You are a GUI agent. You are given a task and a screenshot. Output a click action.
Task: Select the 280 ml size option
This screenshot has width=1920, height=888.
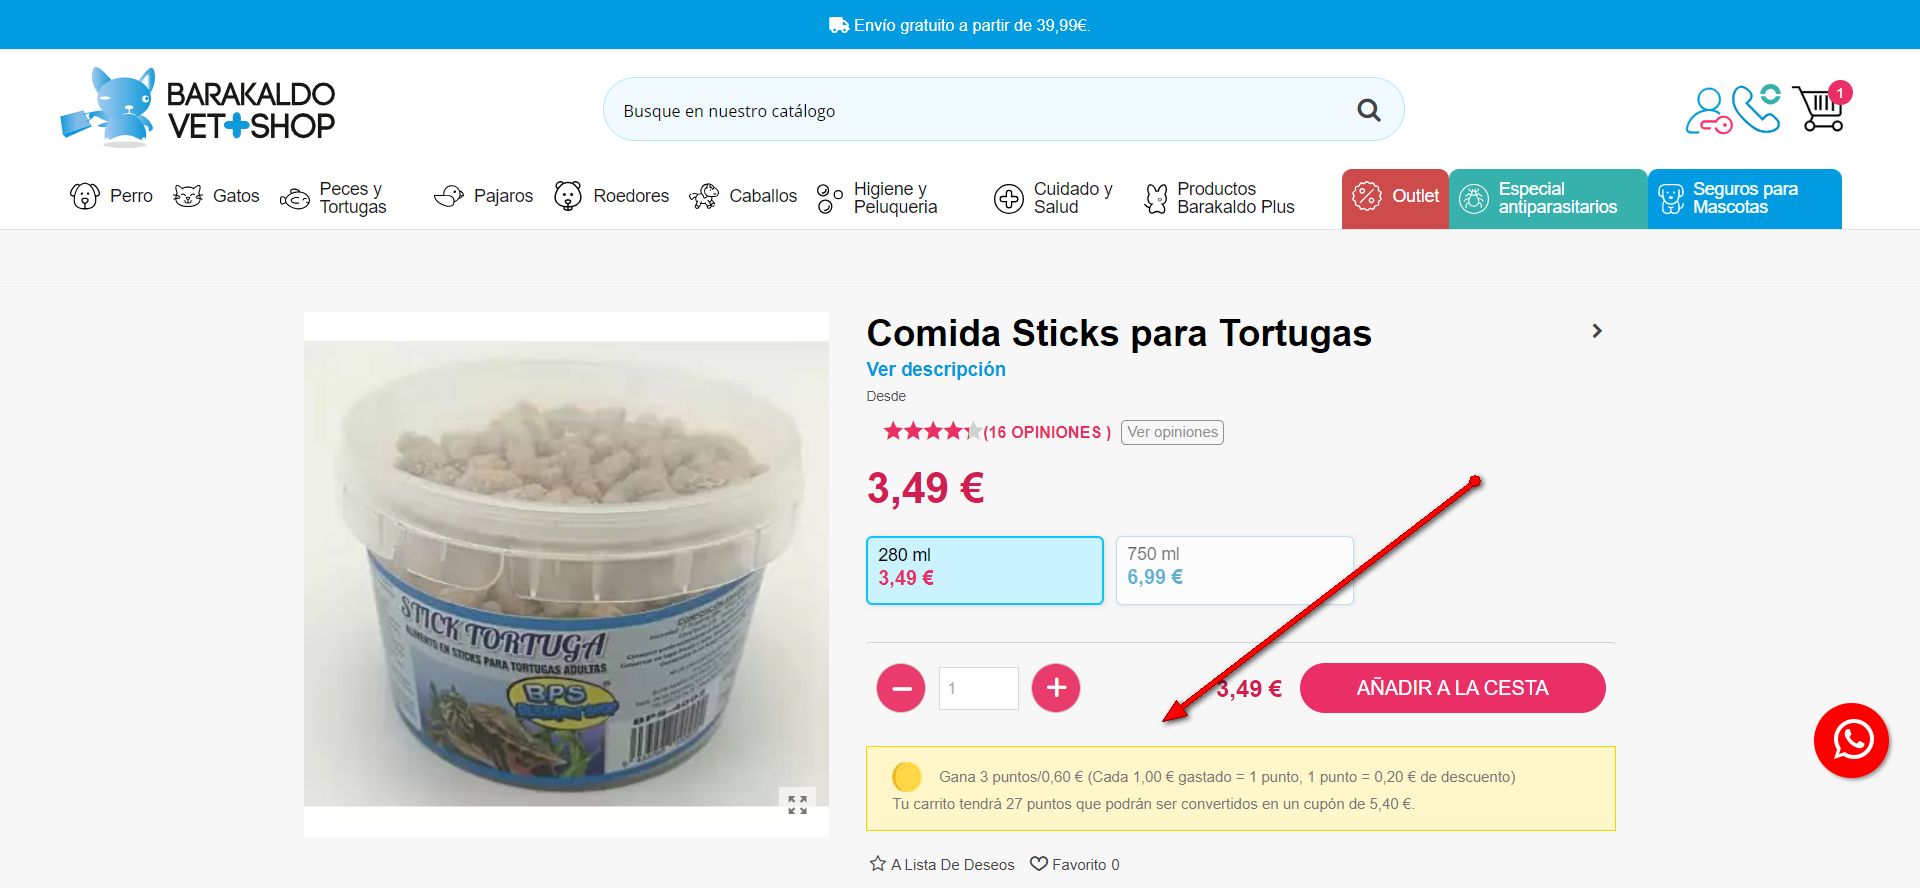pos(985,570)
